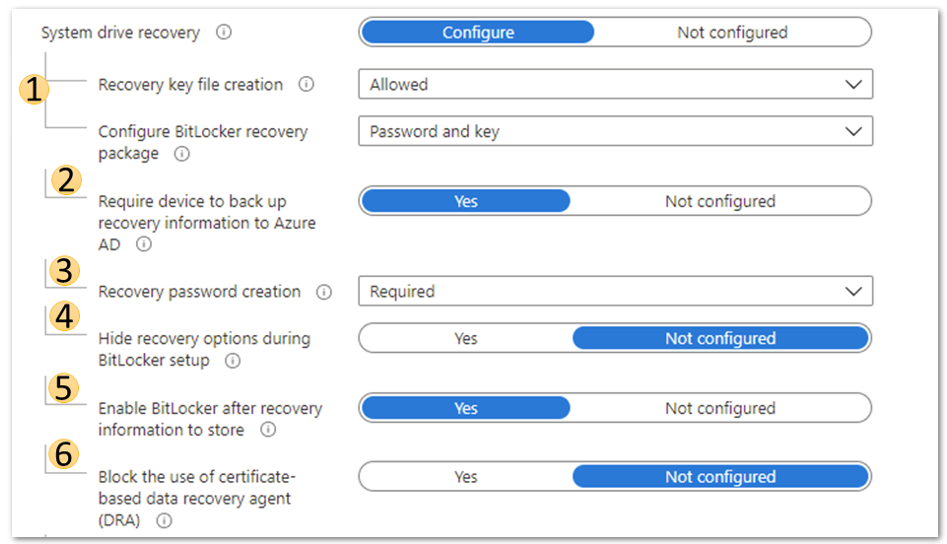Expand the Recovery key file creation dropdown

(x=615, y=84)
